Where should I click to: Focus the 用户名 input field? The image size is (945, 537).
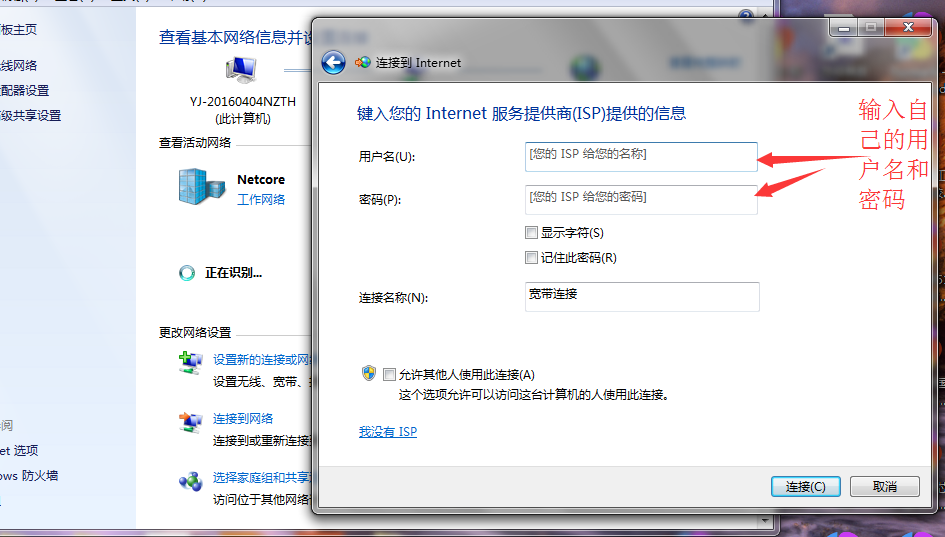coord(641,156)
